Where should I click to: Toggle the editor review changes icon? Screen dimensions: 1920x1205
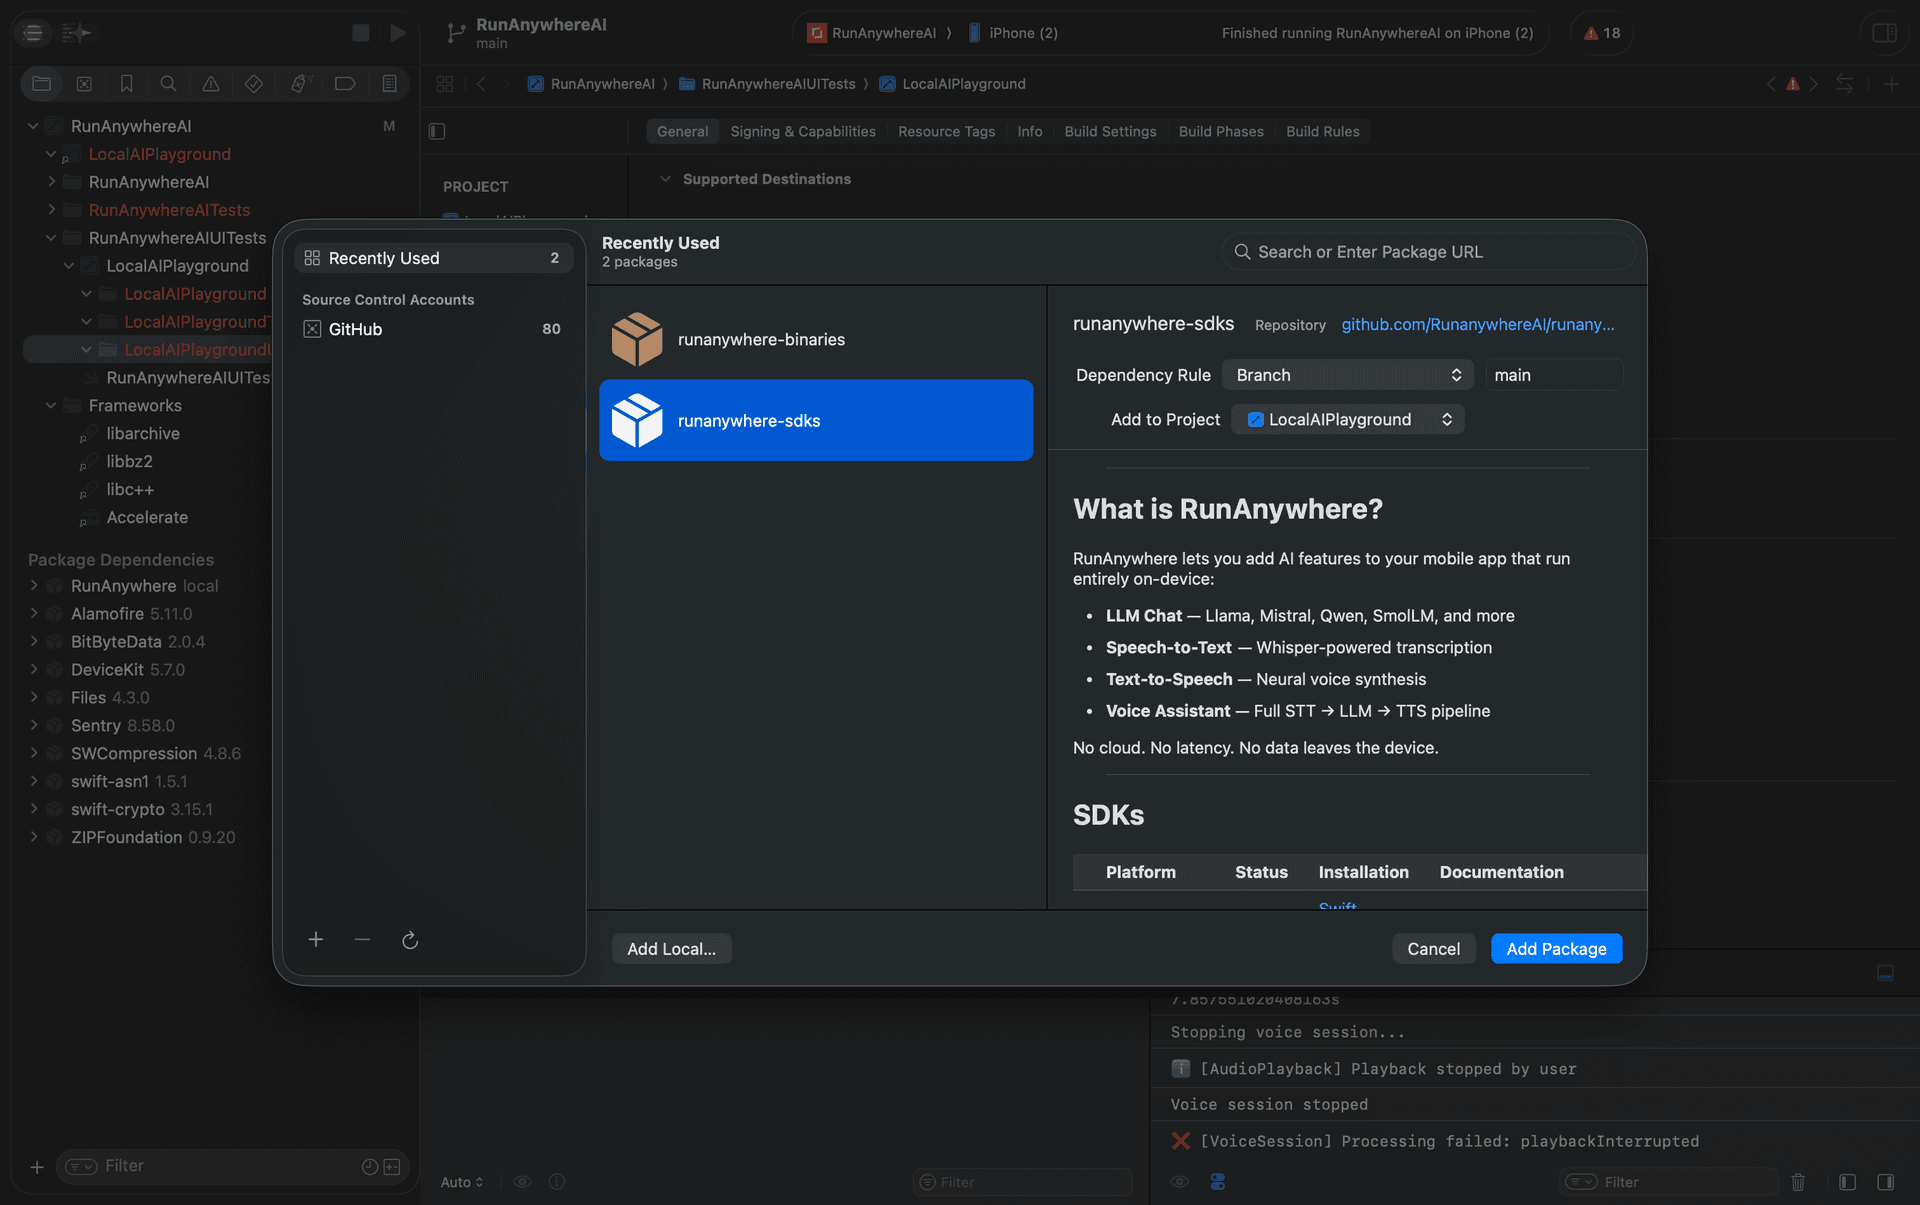coord(1845,84)
